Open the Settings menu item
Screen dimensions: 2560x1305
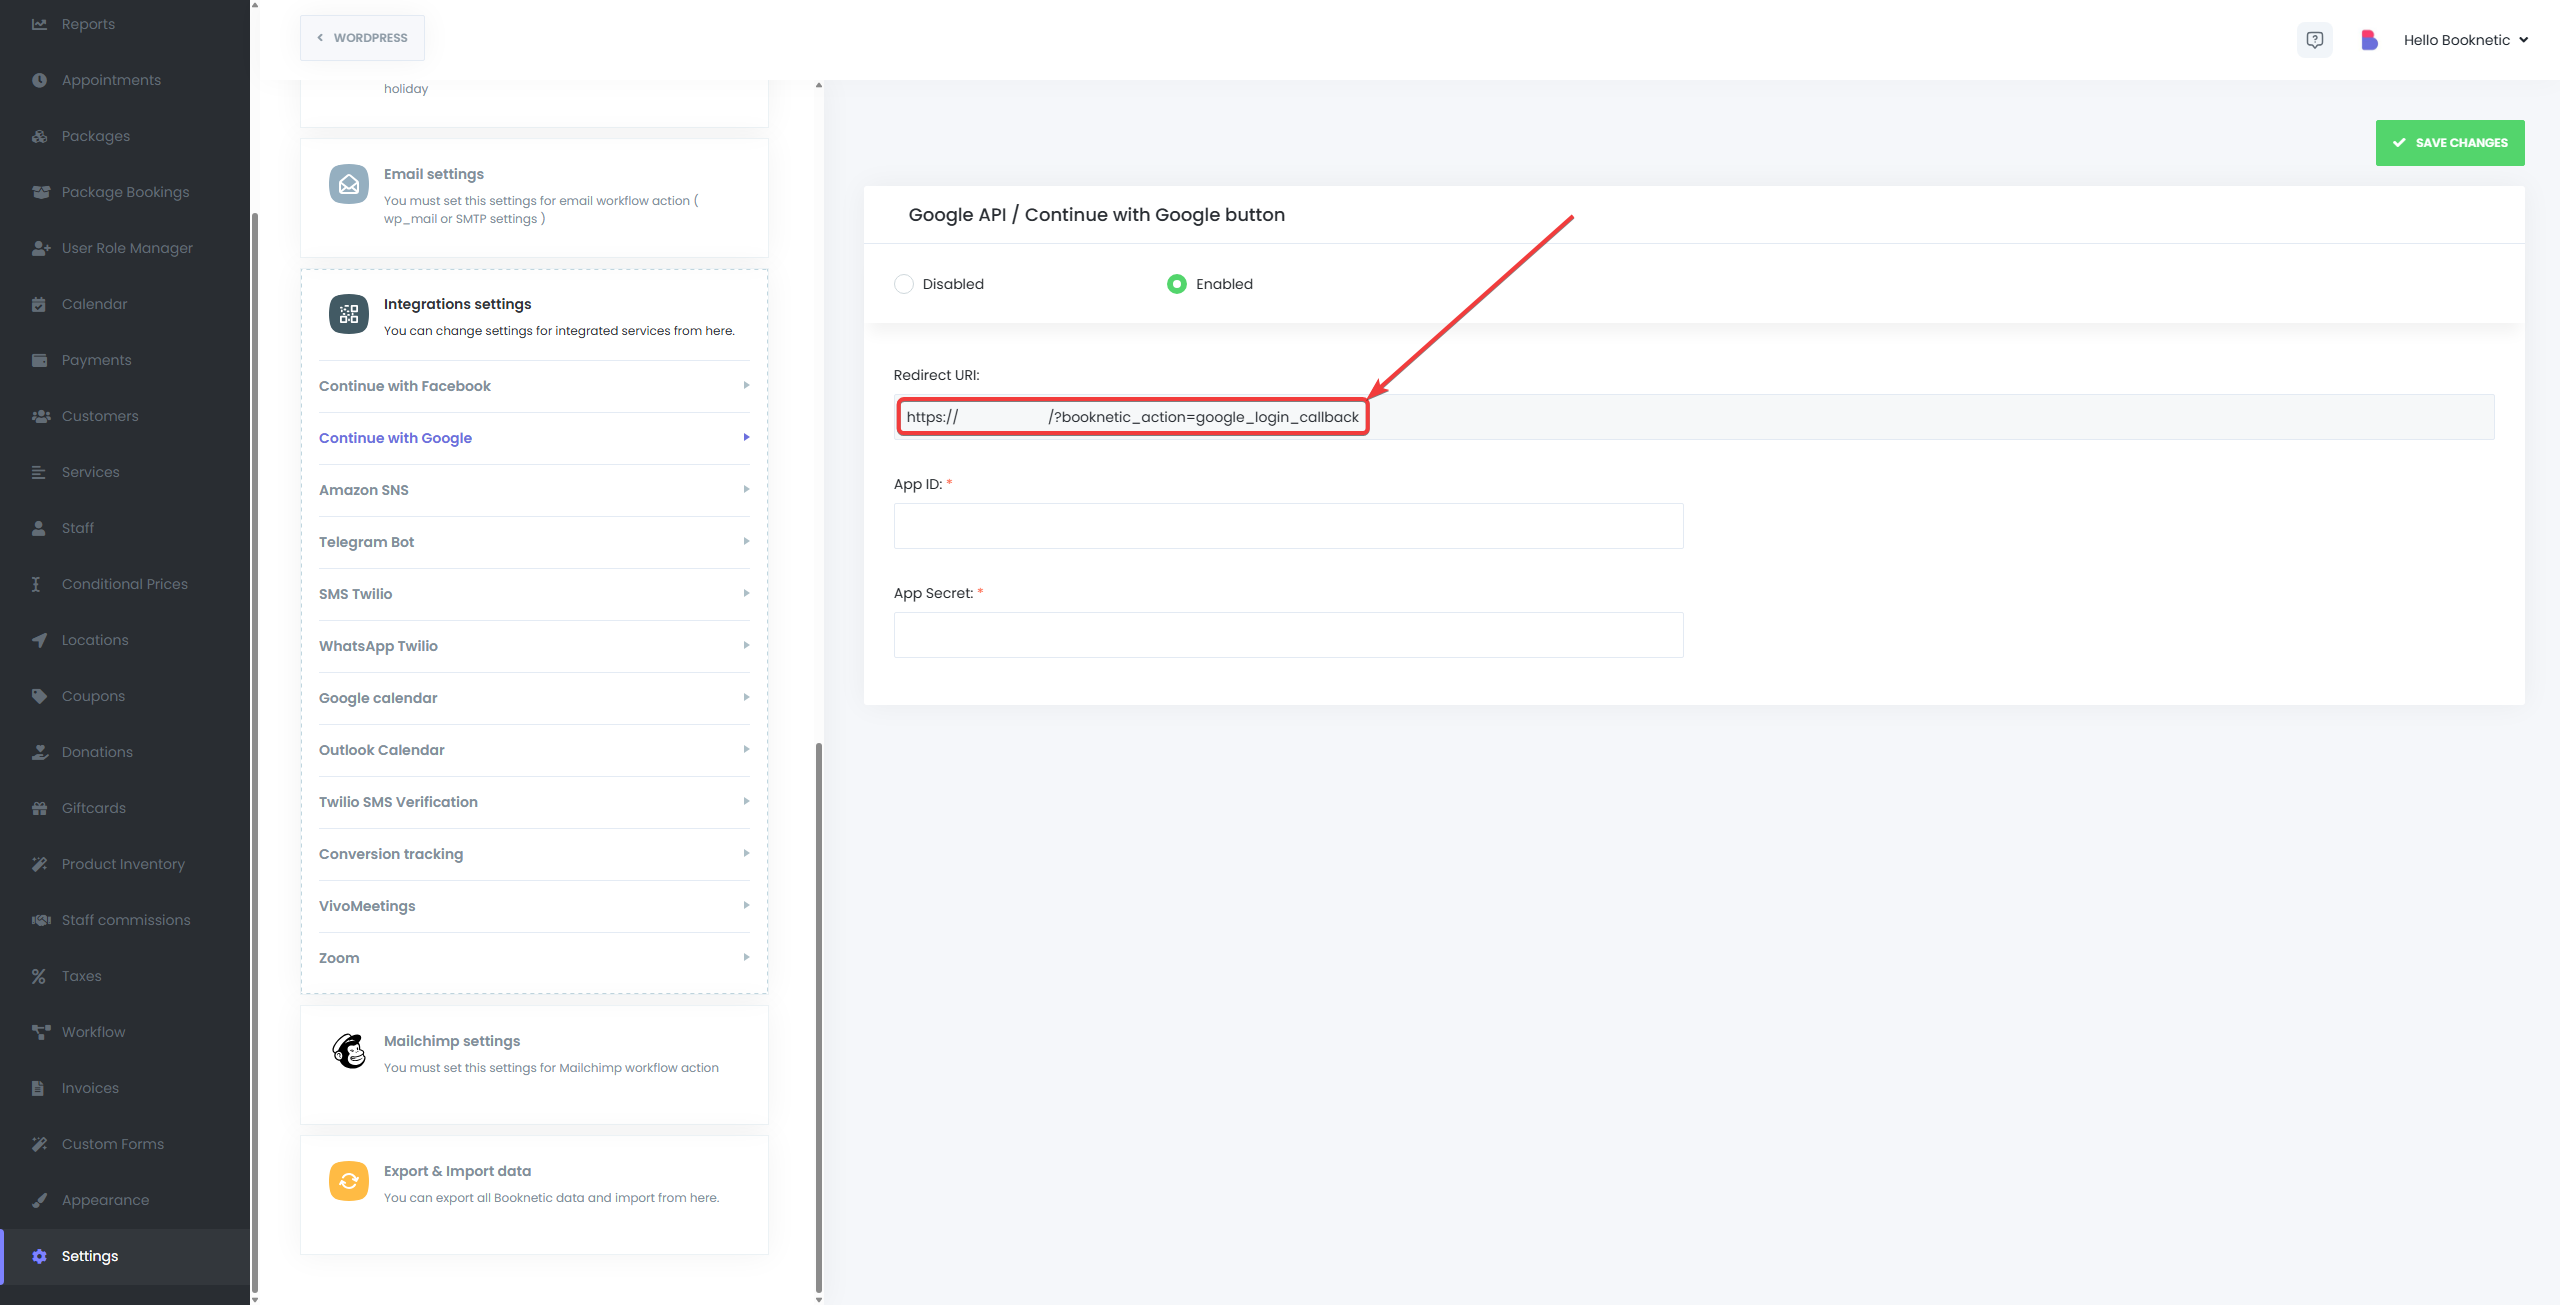125,1256
